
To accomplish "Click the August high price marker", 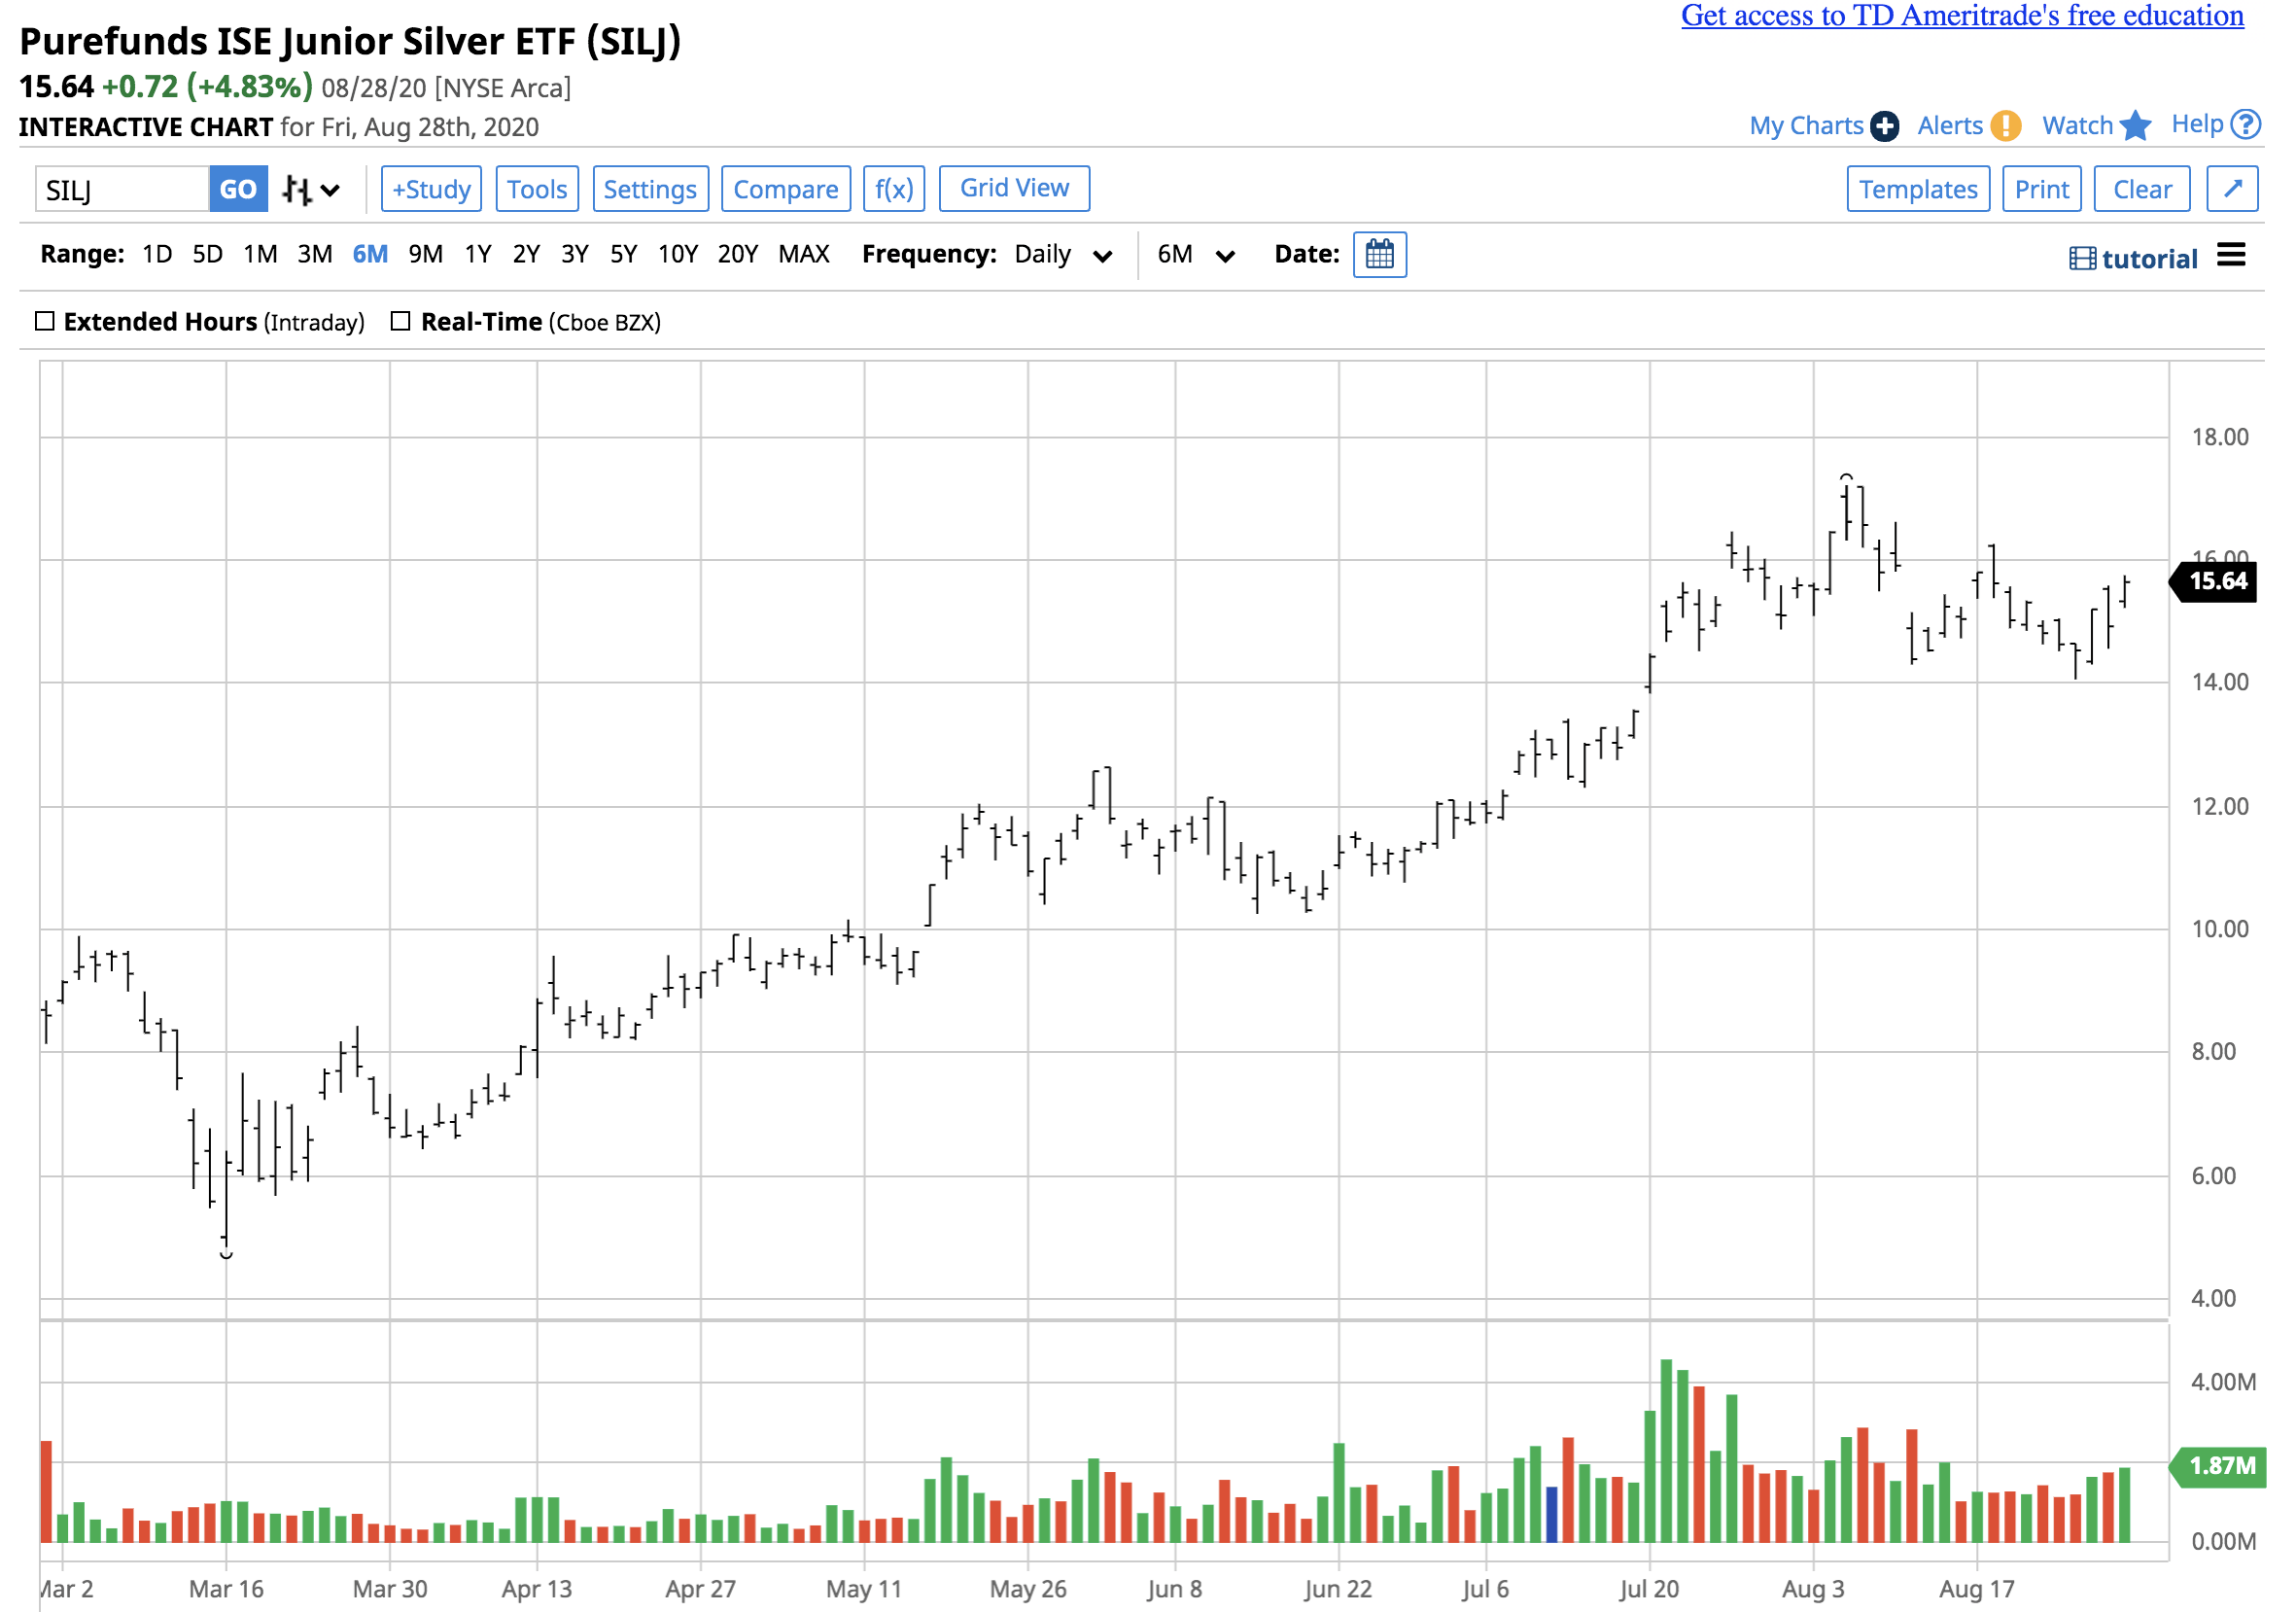I will coord(1846,478).
